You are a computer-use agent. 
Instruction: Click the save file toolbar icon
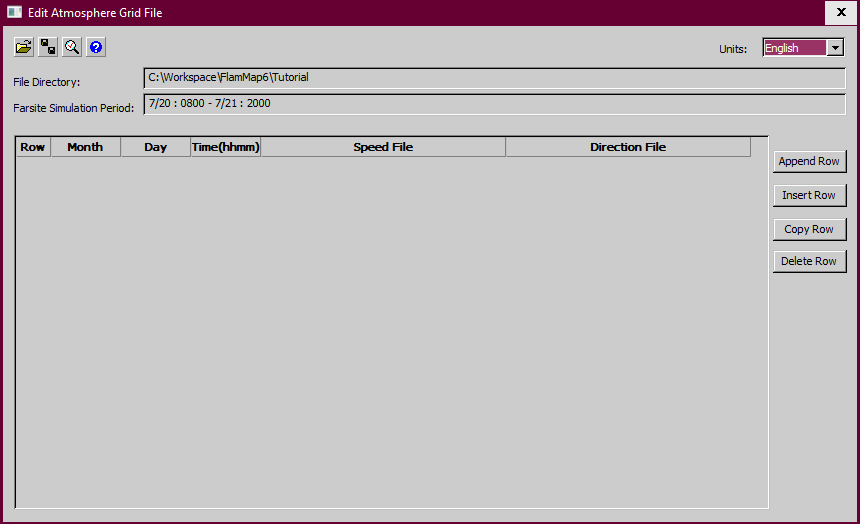48,47
